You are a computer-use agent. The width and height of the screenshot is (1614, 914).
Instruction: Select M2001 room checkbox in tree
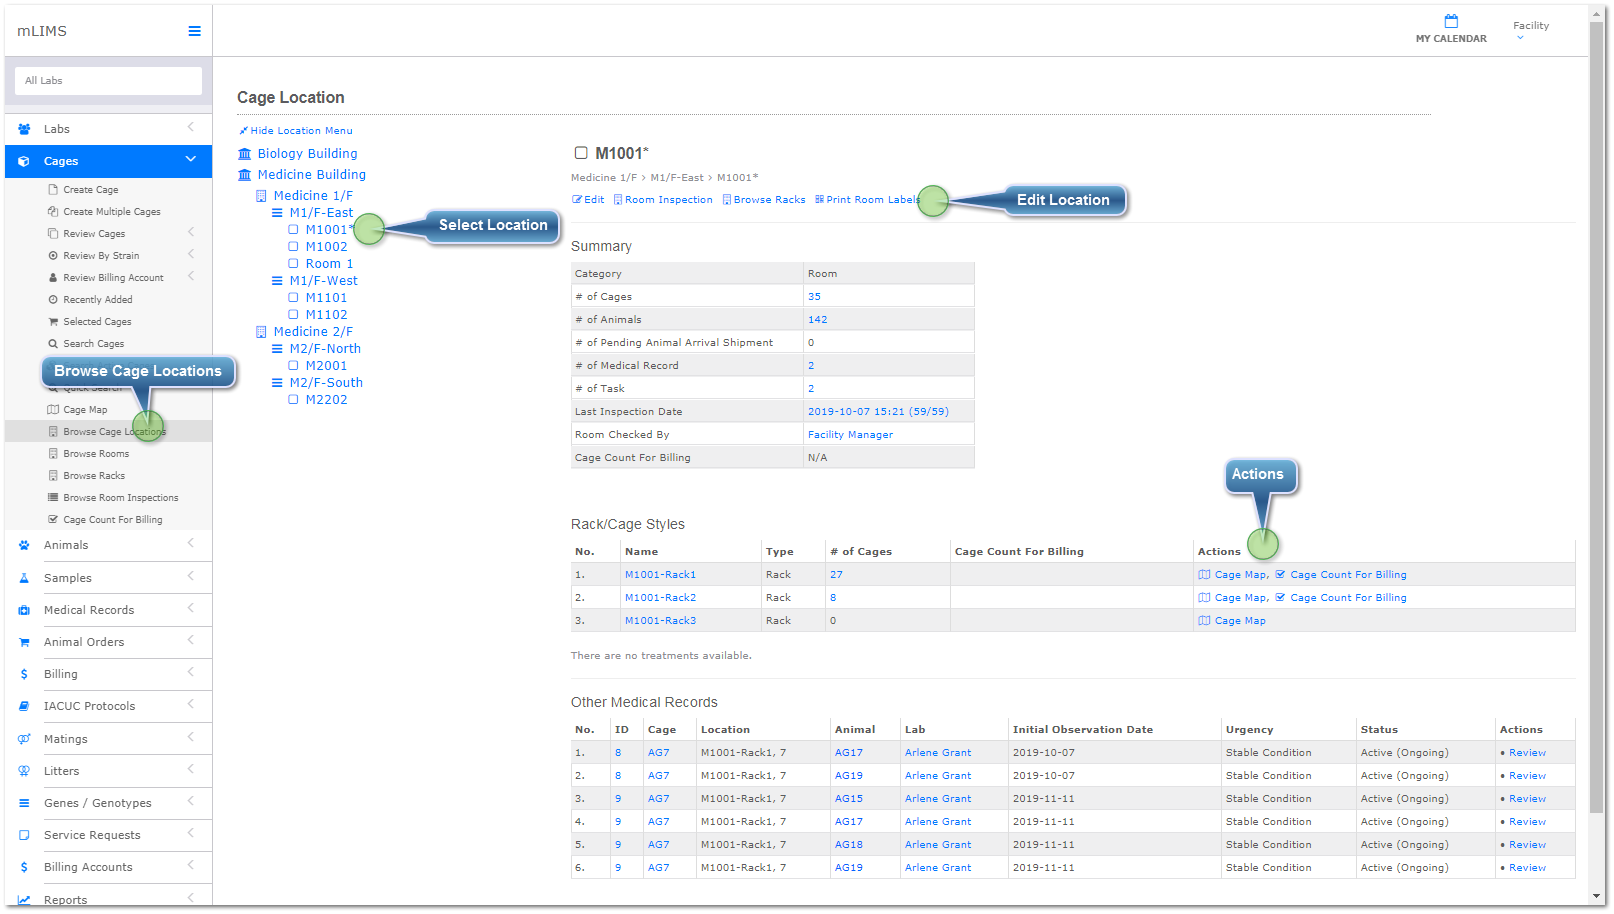(293, 365)
